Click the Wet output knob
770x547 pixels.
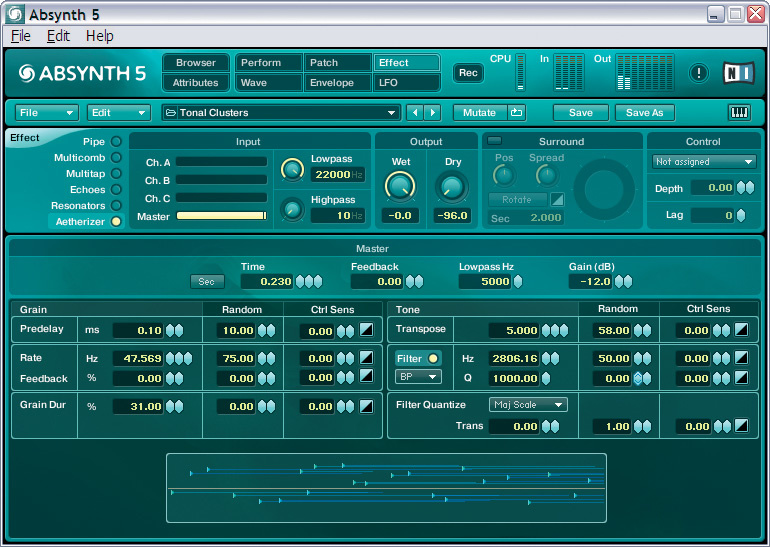400,185
